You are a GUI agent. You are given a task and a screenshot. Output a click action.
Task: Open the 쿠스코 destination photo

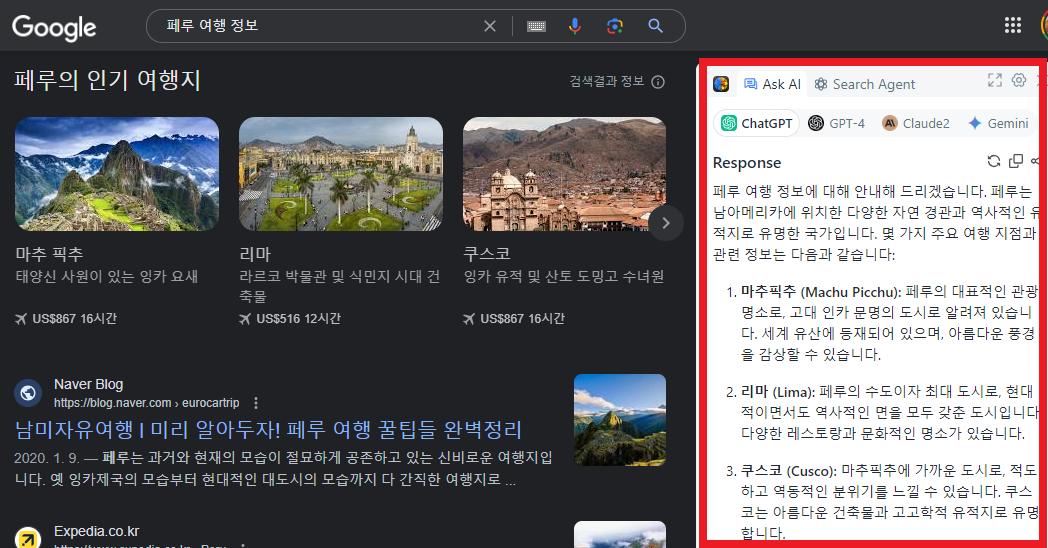564,174
